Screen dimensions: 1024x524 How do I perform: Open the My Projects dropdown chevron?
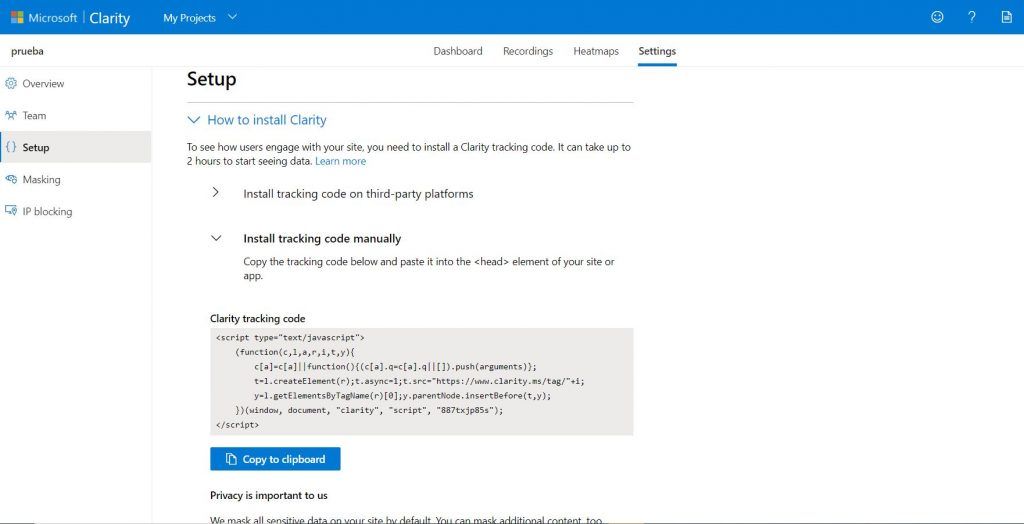[232, 18]
